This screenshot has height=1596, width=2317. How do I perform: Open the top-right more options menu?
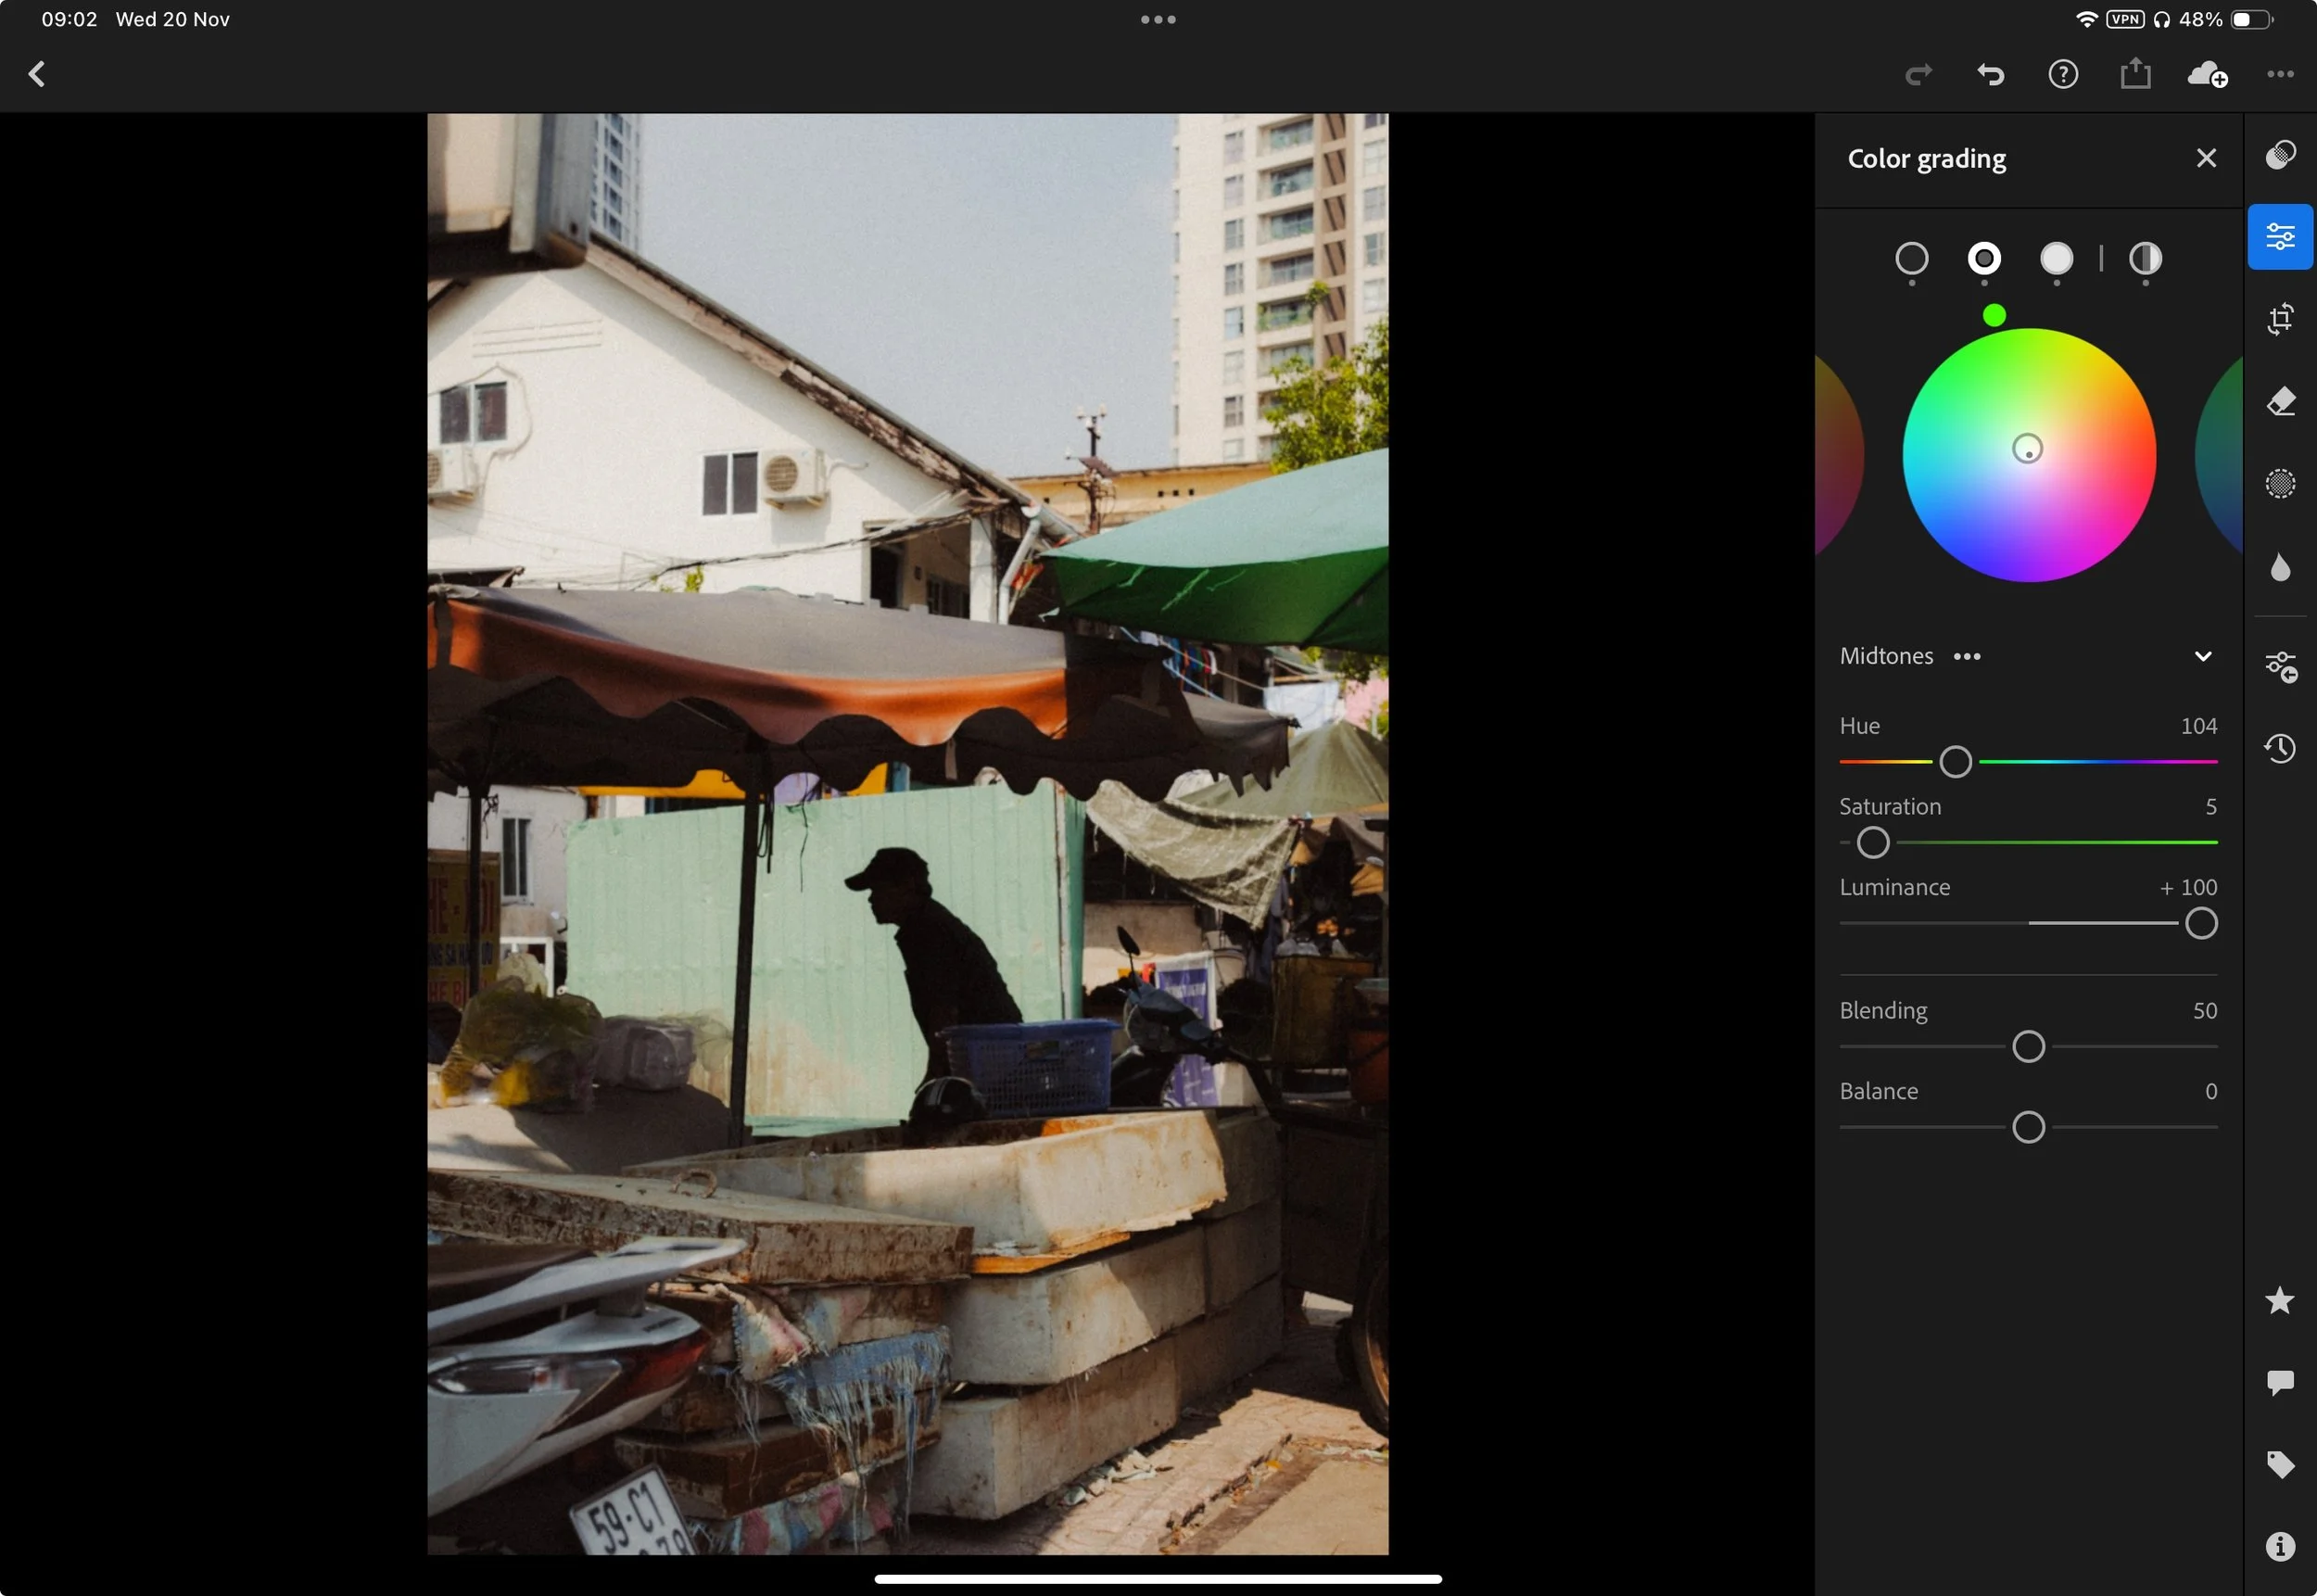[x=2280, y=74]
